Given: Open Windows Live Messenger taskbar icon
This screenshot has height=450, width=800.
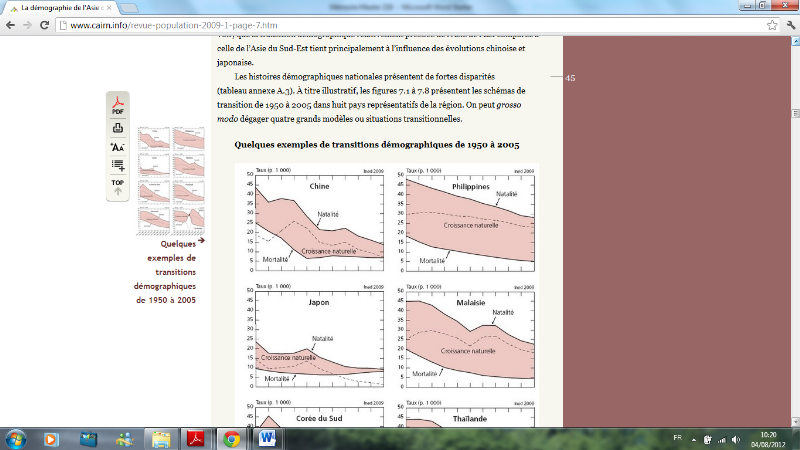Looking at the screenshot, I should [124, 439].
